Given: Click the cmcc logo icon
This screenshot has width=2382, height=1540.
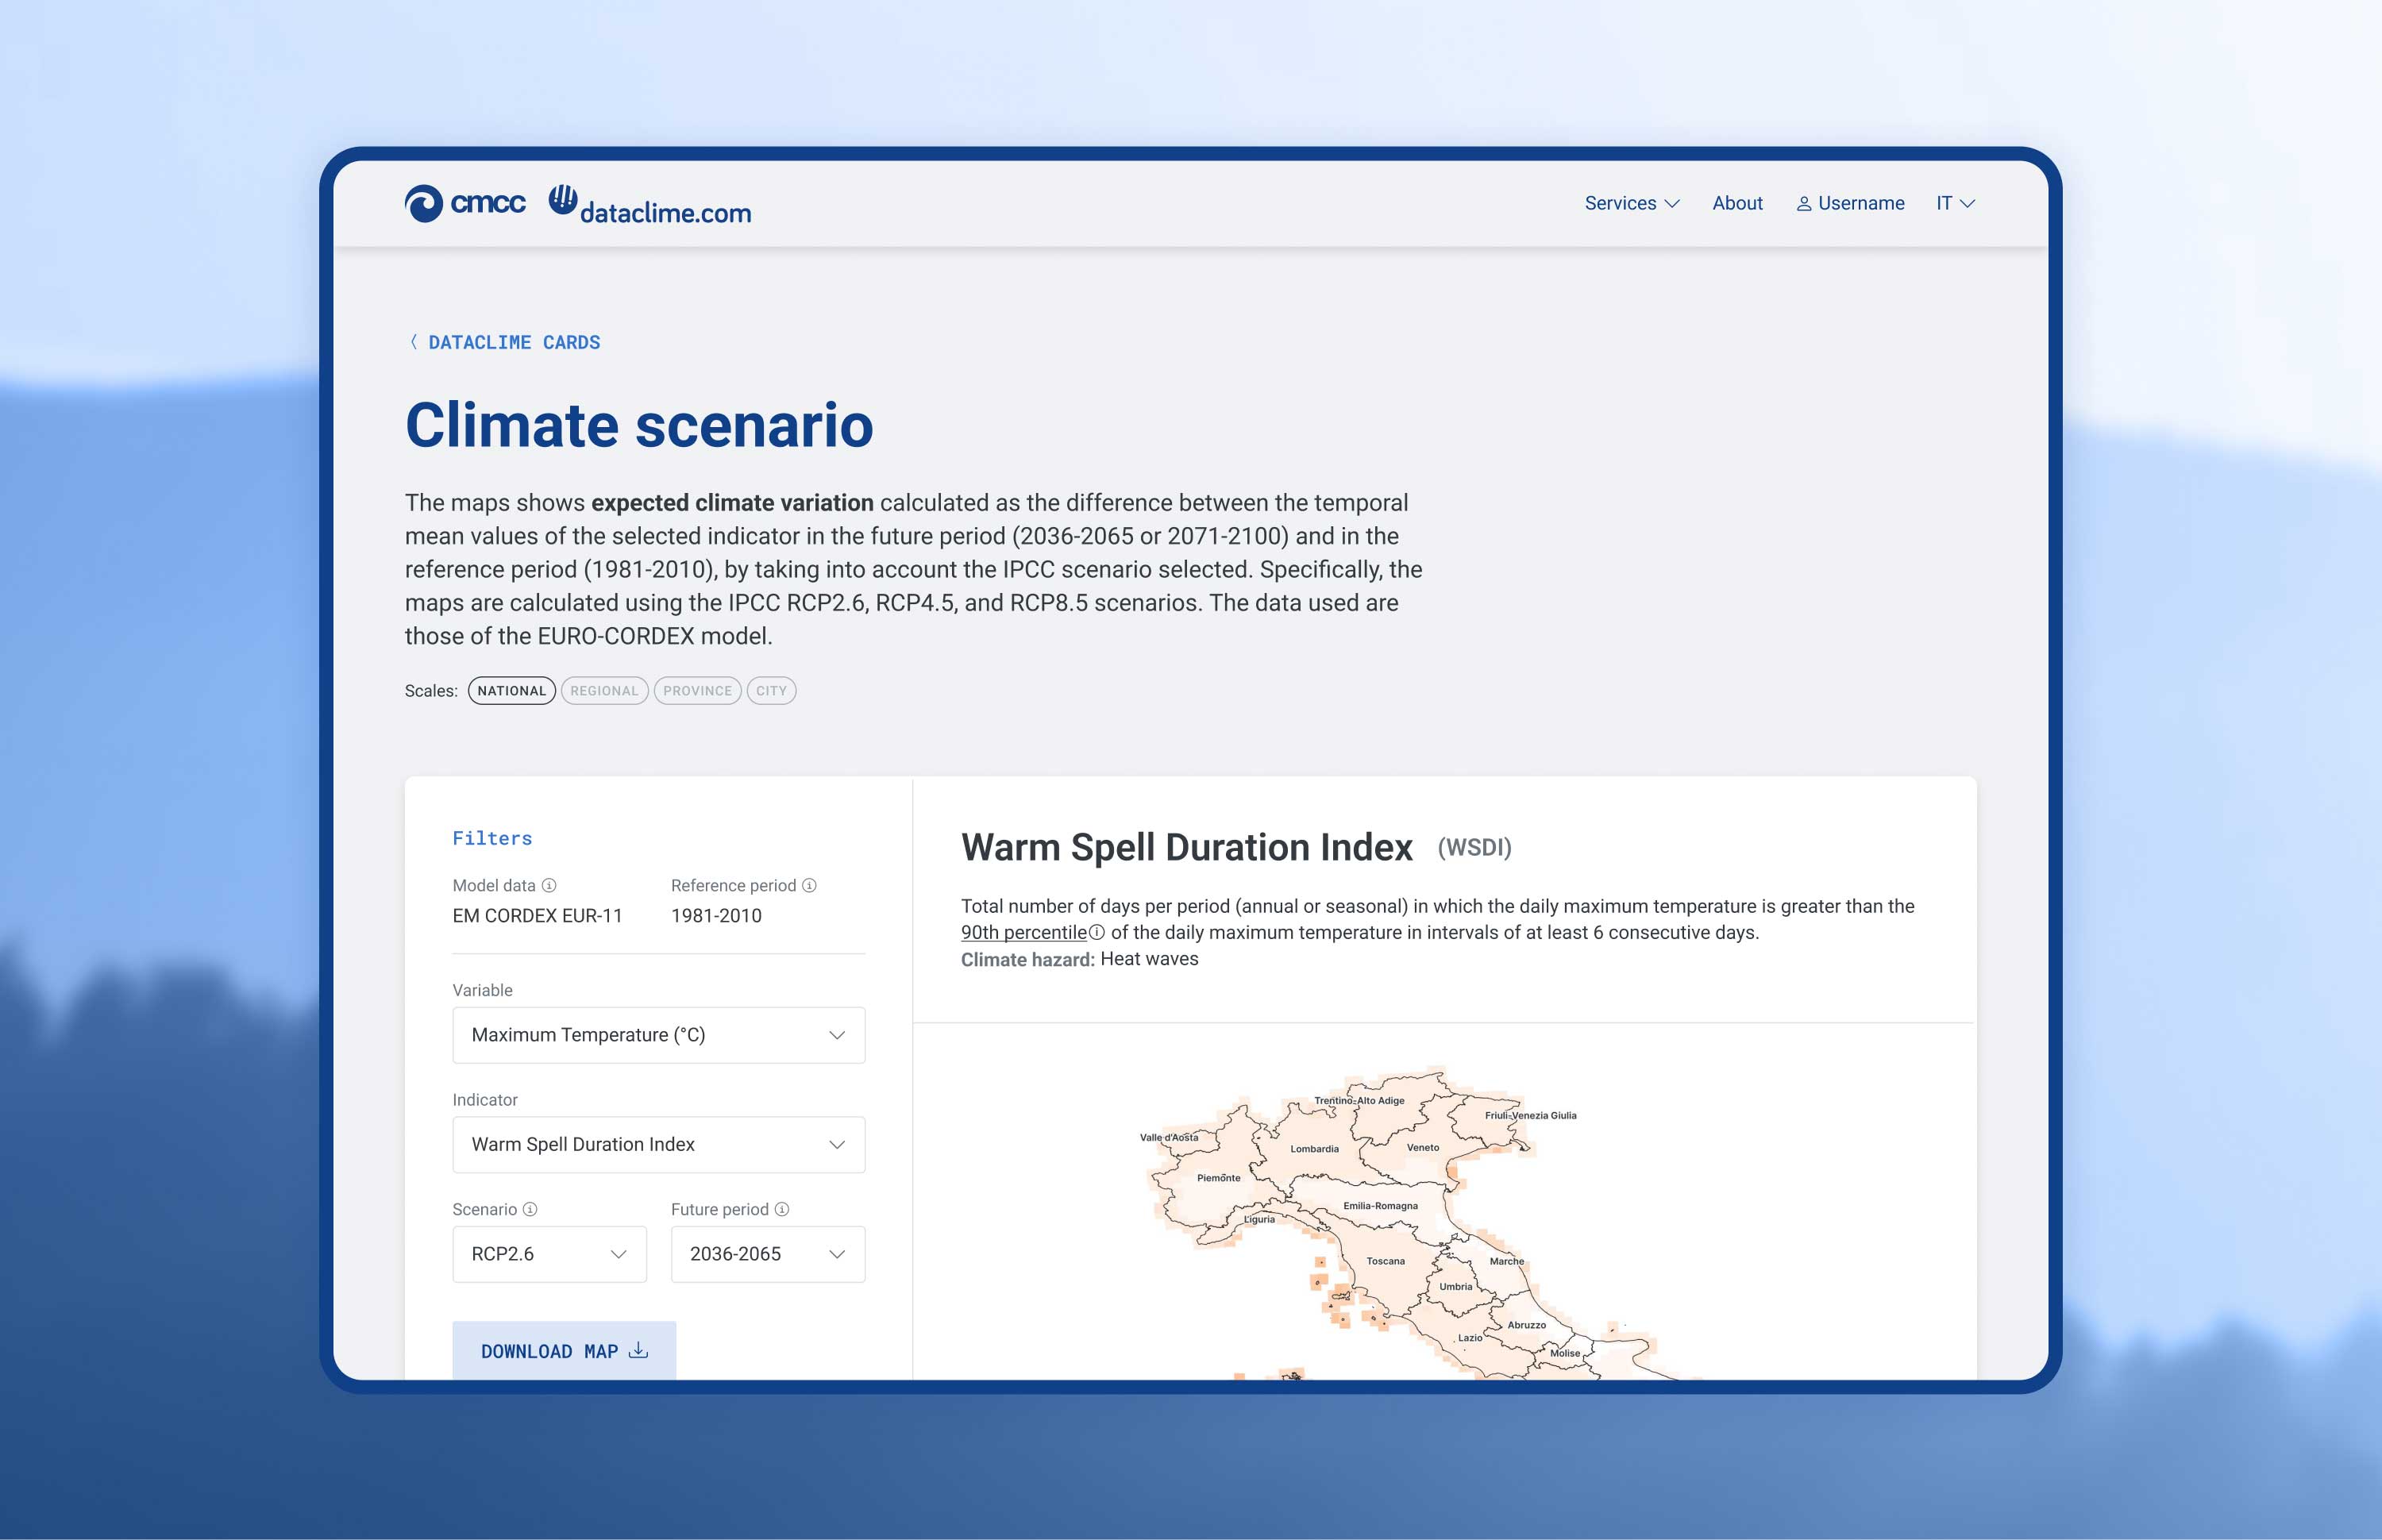Looking at the screenshot, I should click(x=426, y=203).
